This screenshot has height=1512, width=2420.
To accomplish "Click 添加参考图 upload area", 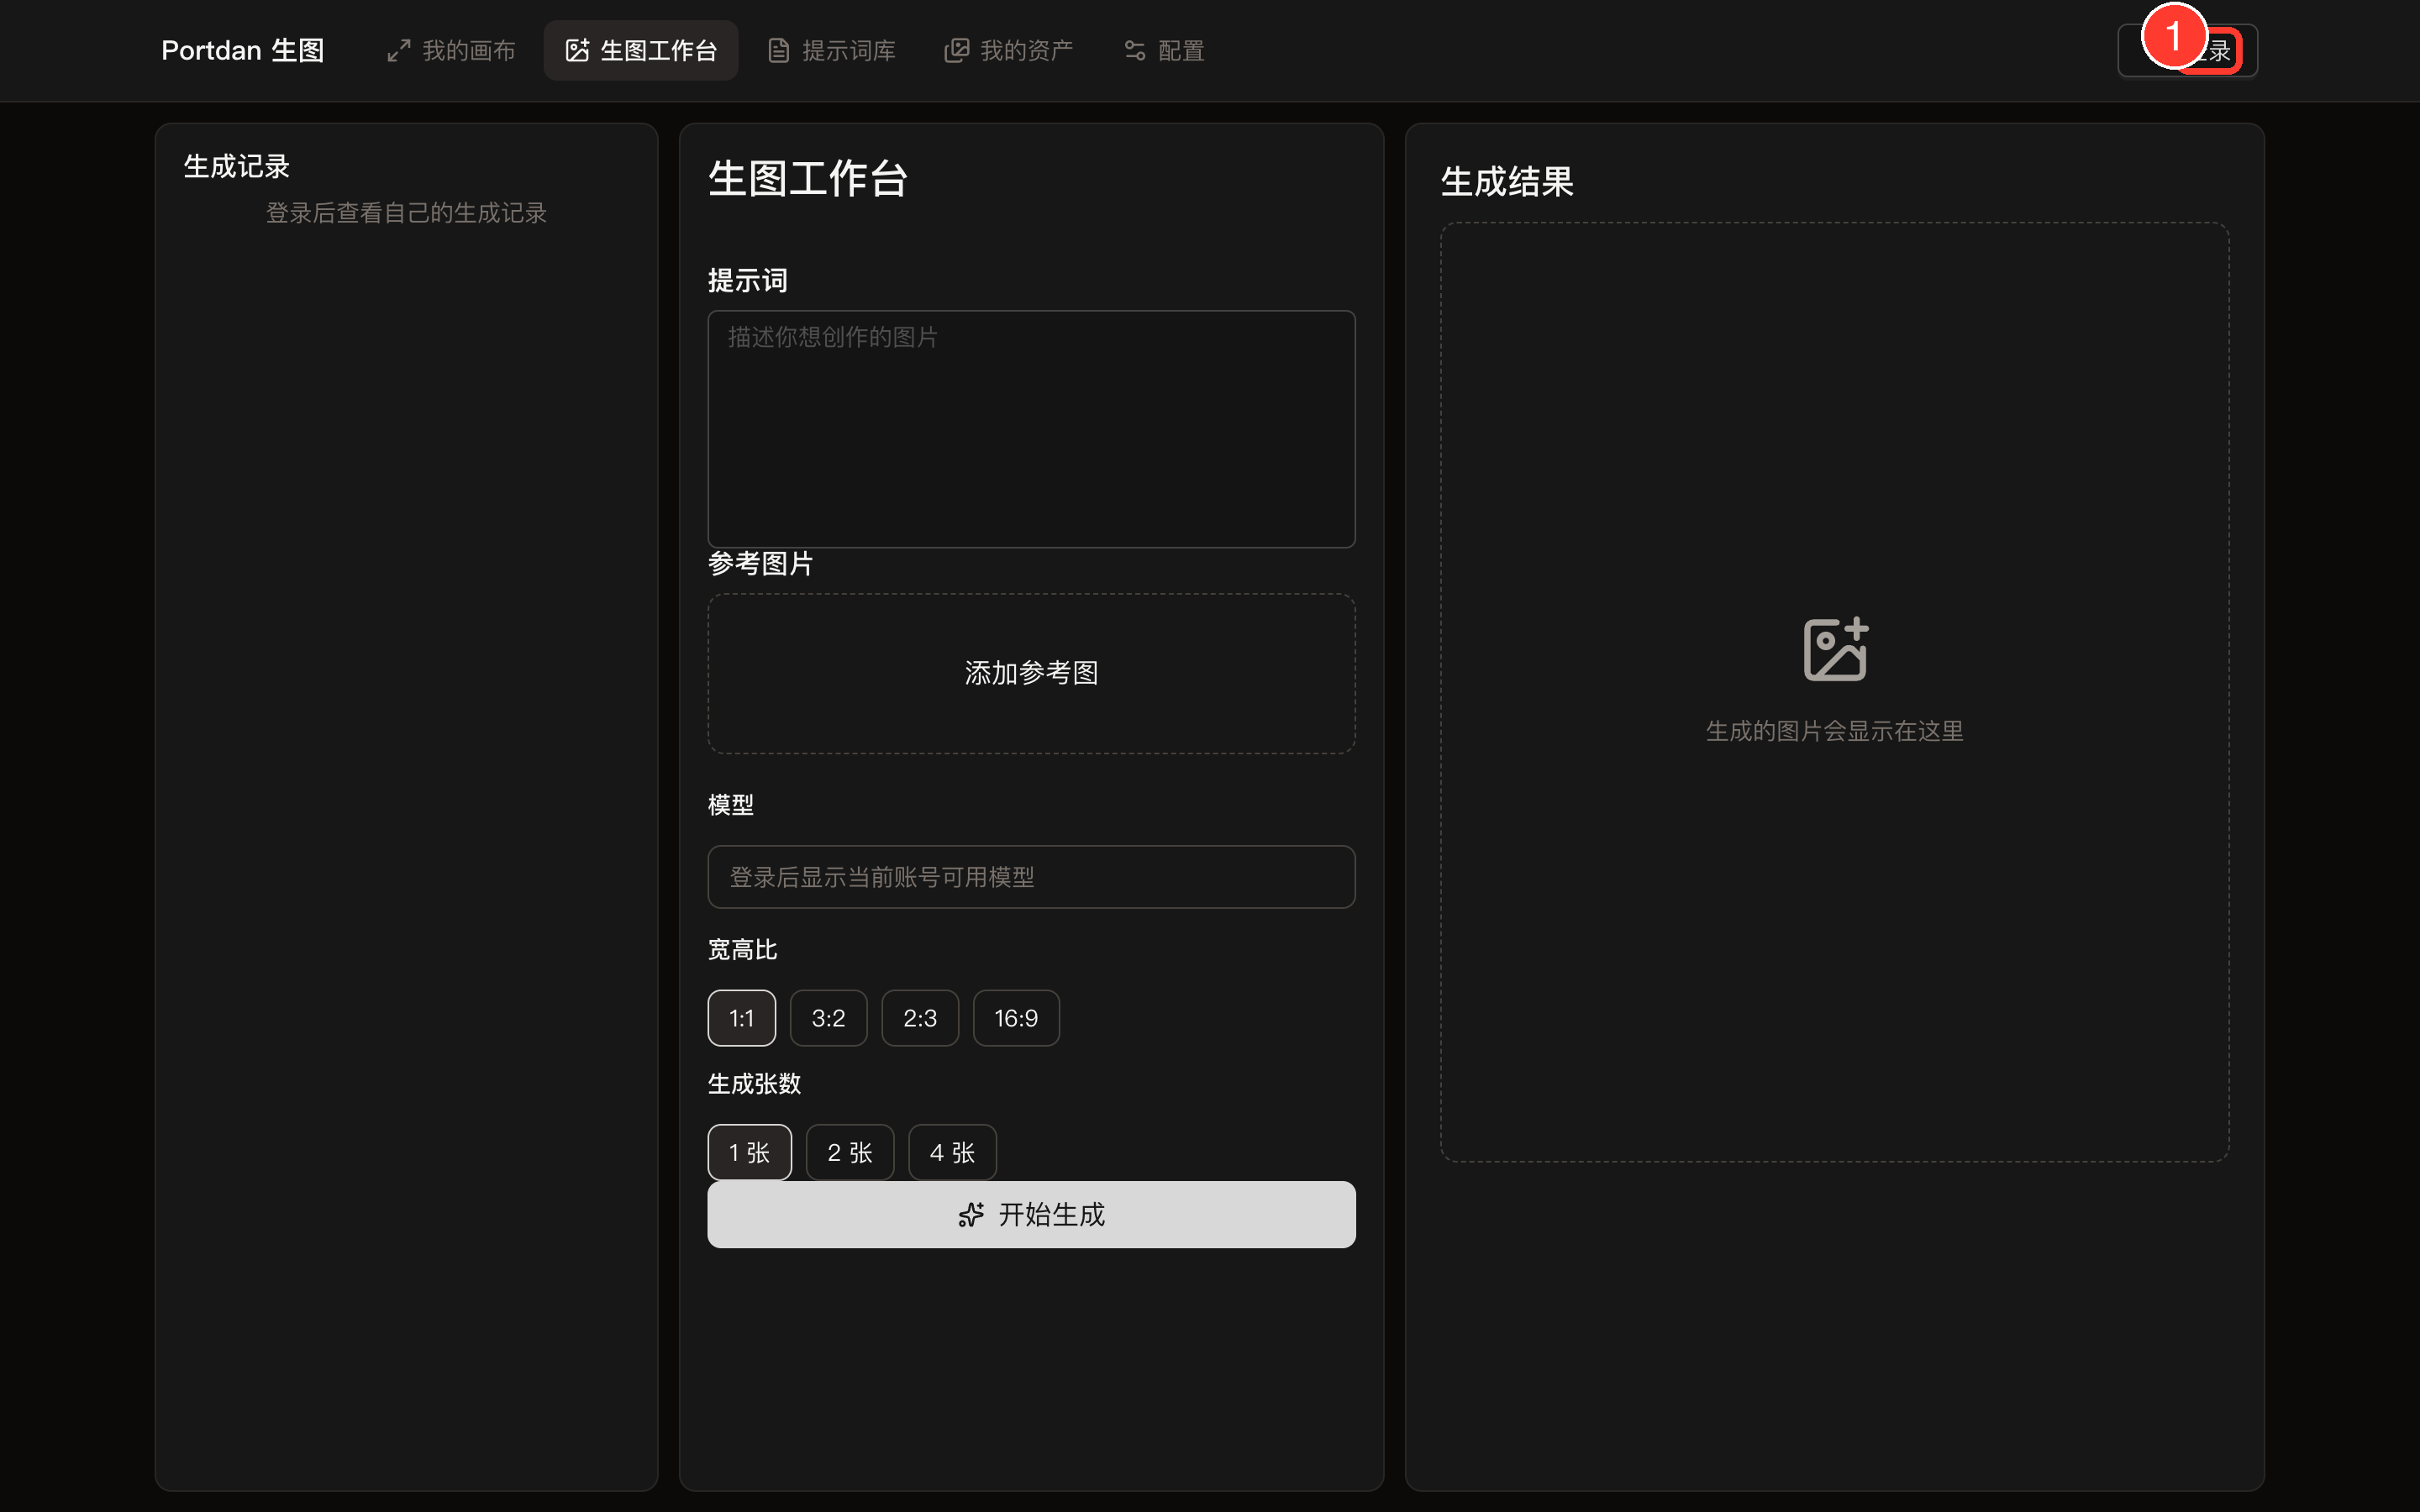I will [1031, 673].
